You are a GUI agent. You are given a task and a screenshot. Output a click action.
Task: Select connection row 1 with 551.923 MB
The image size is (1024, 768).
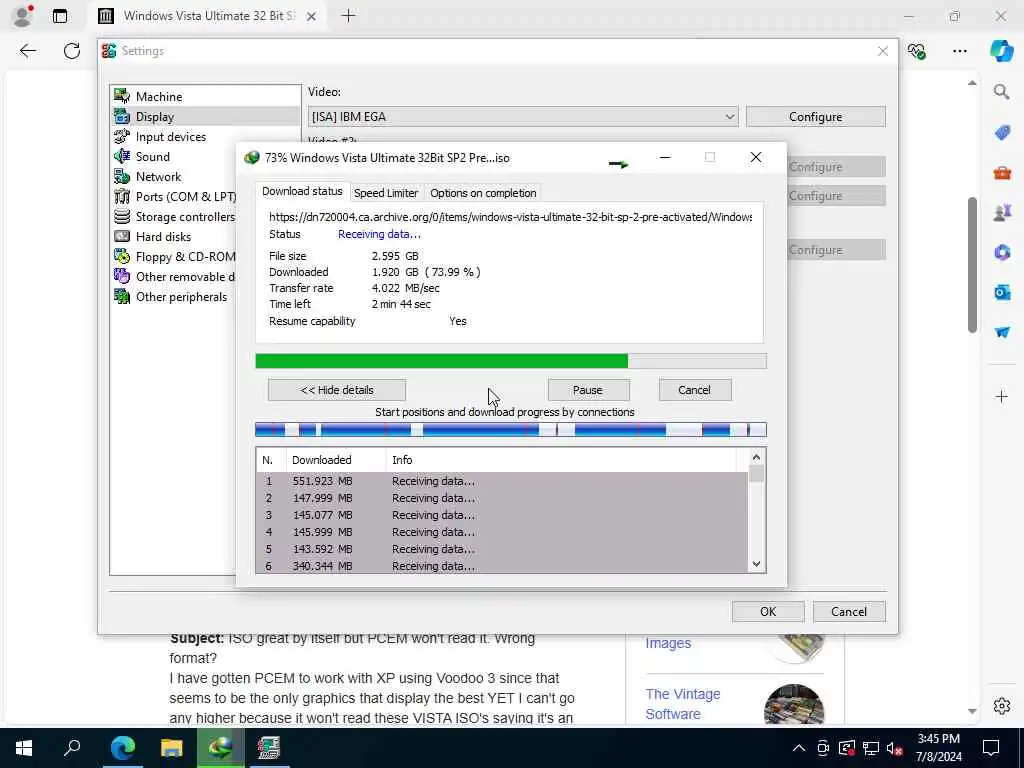502,481
